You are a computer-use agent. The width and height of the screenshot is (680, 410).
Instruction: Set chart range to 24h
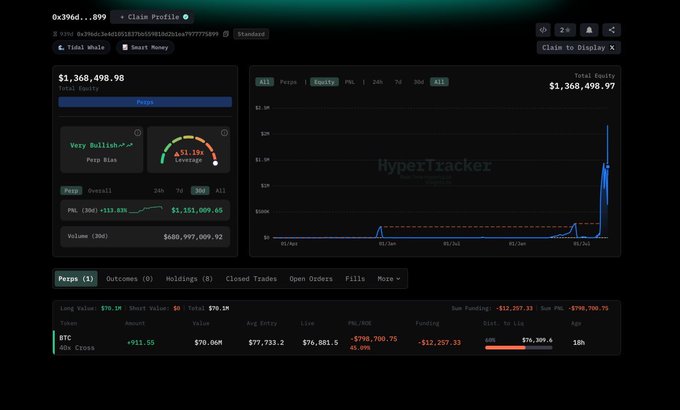pyautogui.click(x=378, y=82)
